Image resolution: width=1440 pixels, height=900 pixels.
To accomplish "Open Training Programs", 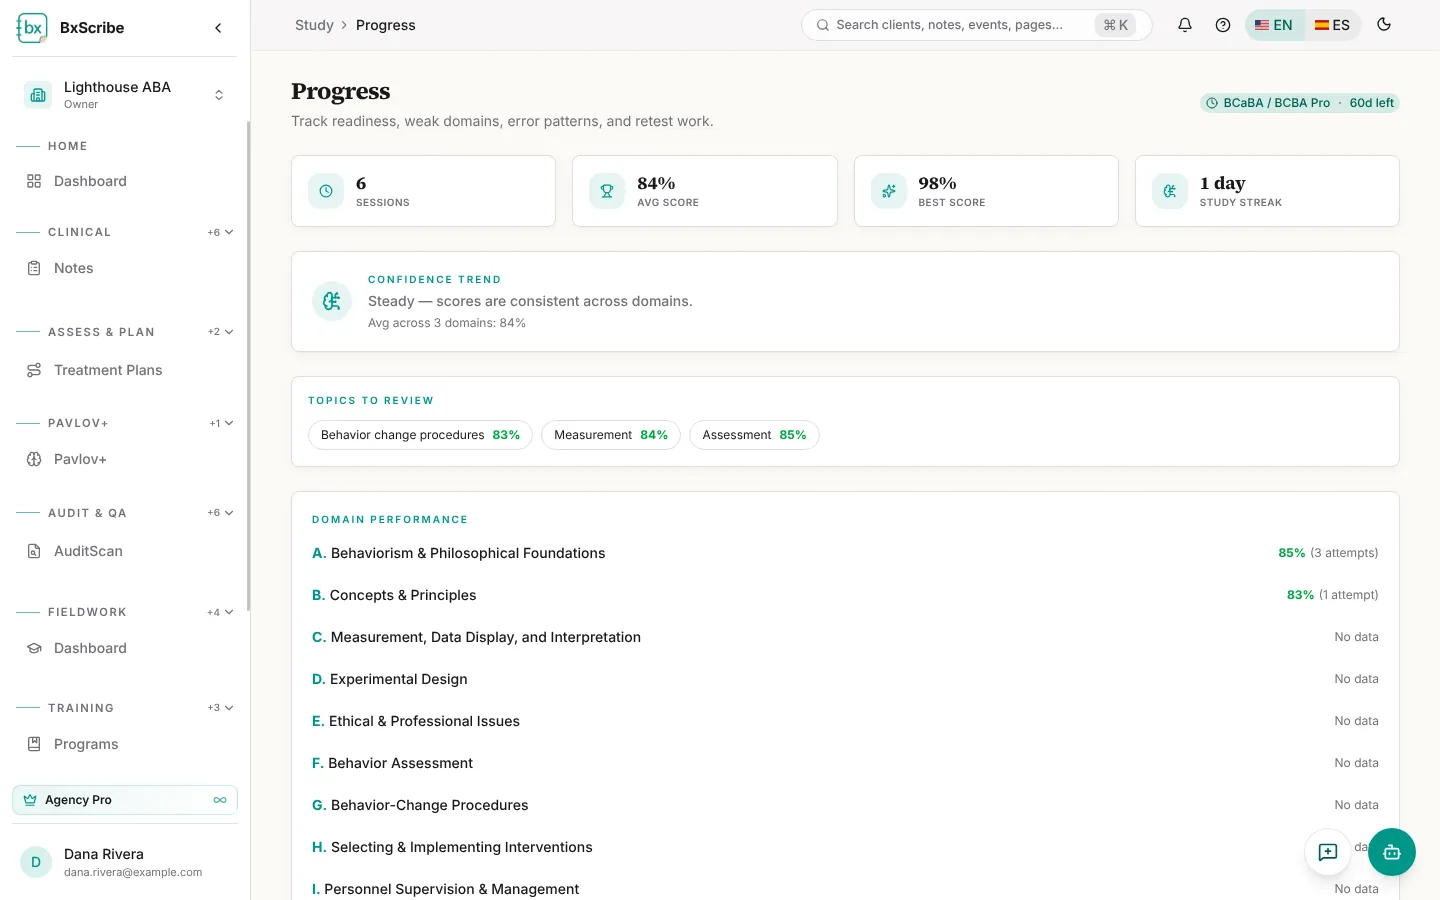I will [125, 744].
